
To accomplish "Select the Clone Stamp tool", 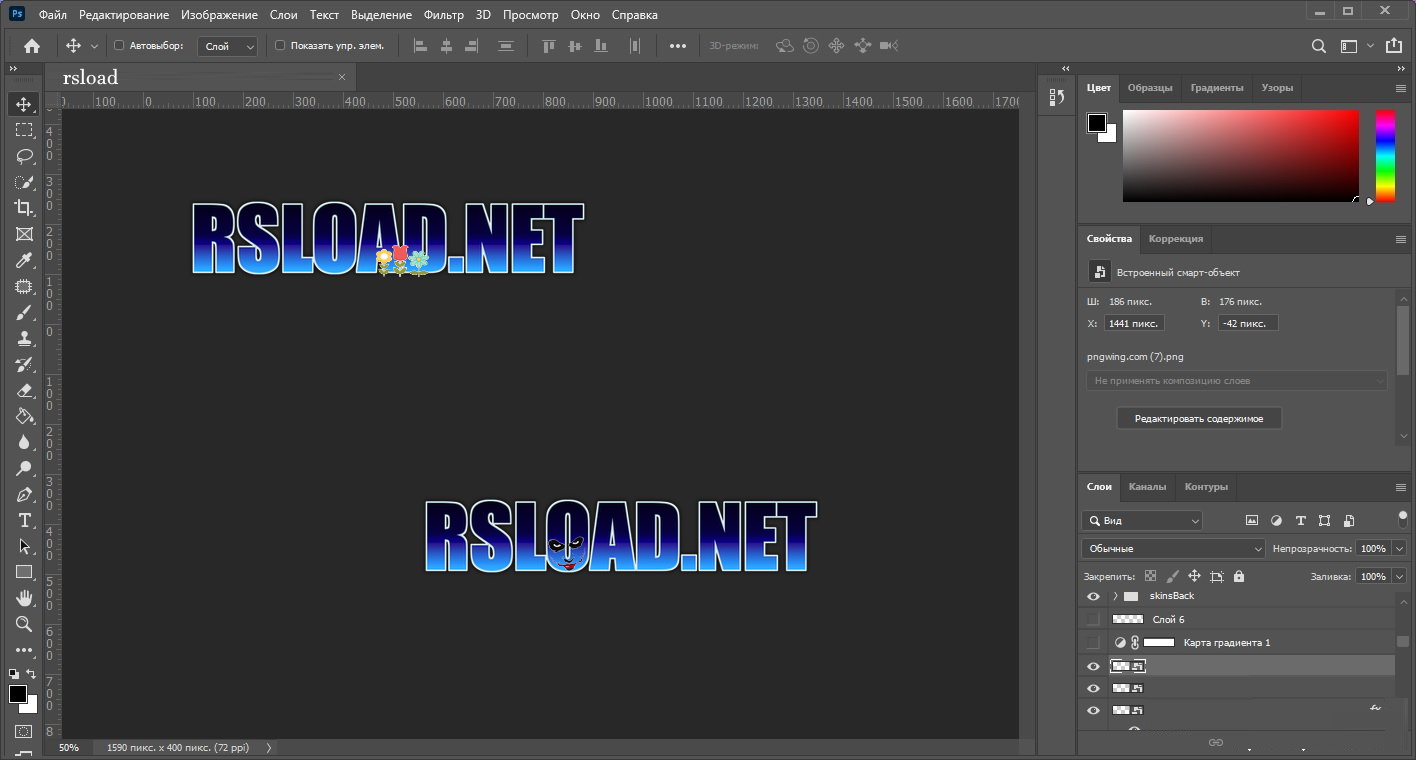I will pos(24,339).
